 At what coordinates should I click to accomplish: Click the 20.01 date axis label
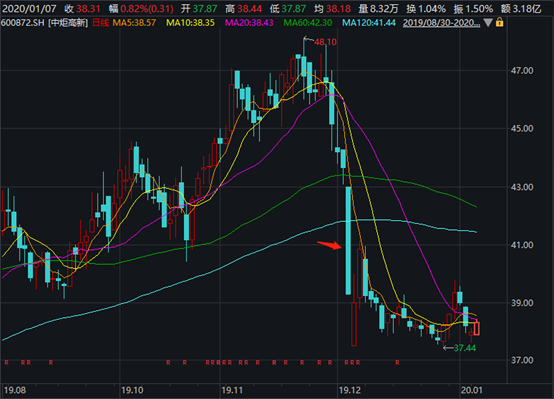472,391
